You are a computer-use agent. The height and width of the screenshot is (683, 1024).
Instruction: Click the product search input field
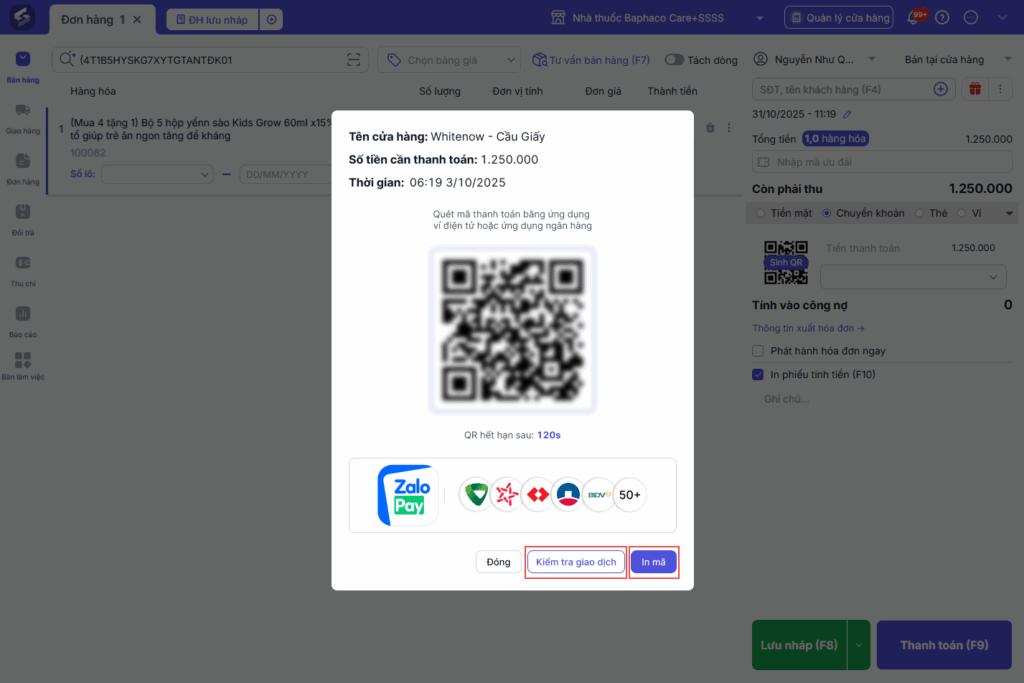click(x=210, y=59)
